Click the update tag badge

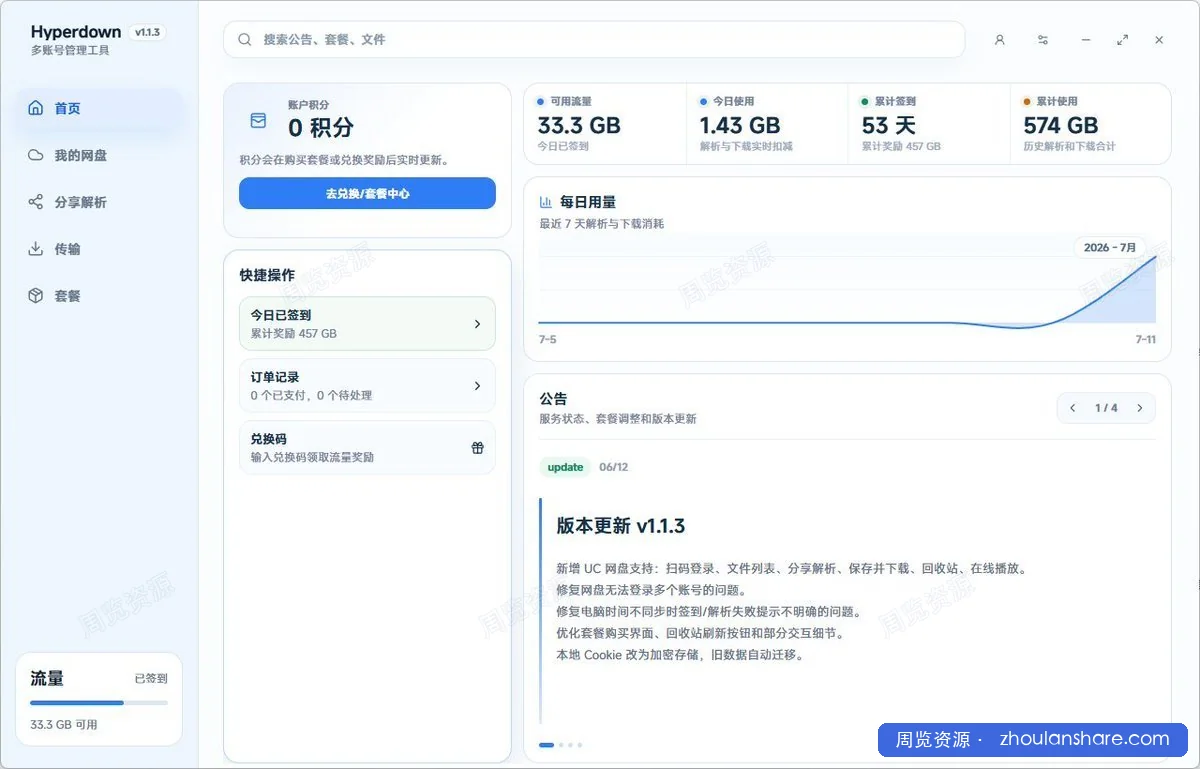coord(565,467)
